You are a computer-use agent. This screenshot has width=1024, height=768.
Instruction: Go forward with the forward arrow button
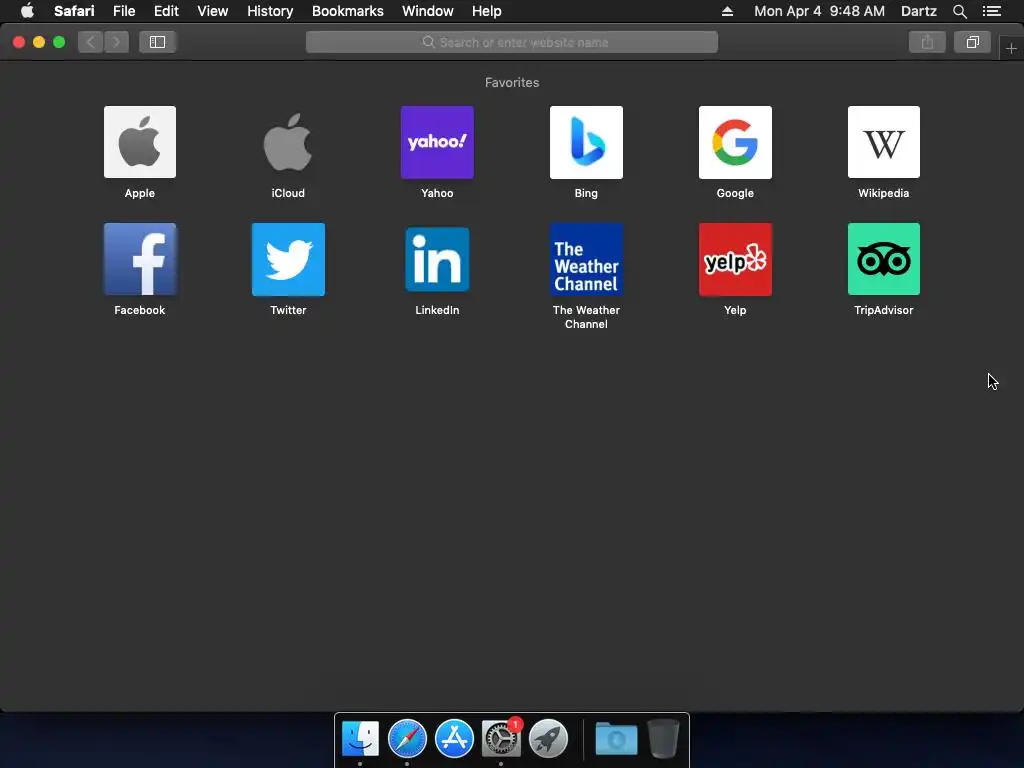(116, 42)
